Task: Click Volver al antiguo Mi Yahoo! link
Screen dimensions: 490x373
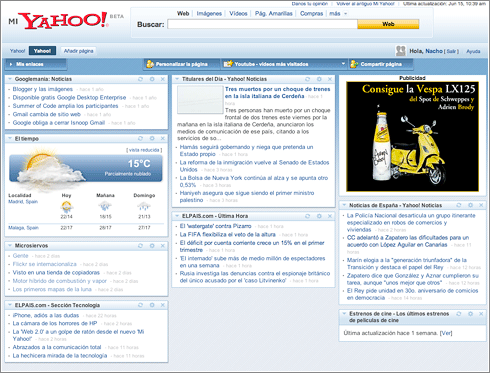Action: click(365, 4)
